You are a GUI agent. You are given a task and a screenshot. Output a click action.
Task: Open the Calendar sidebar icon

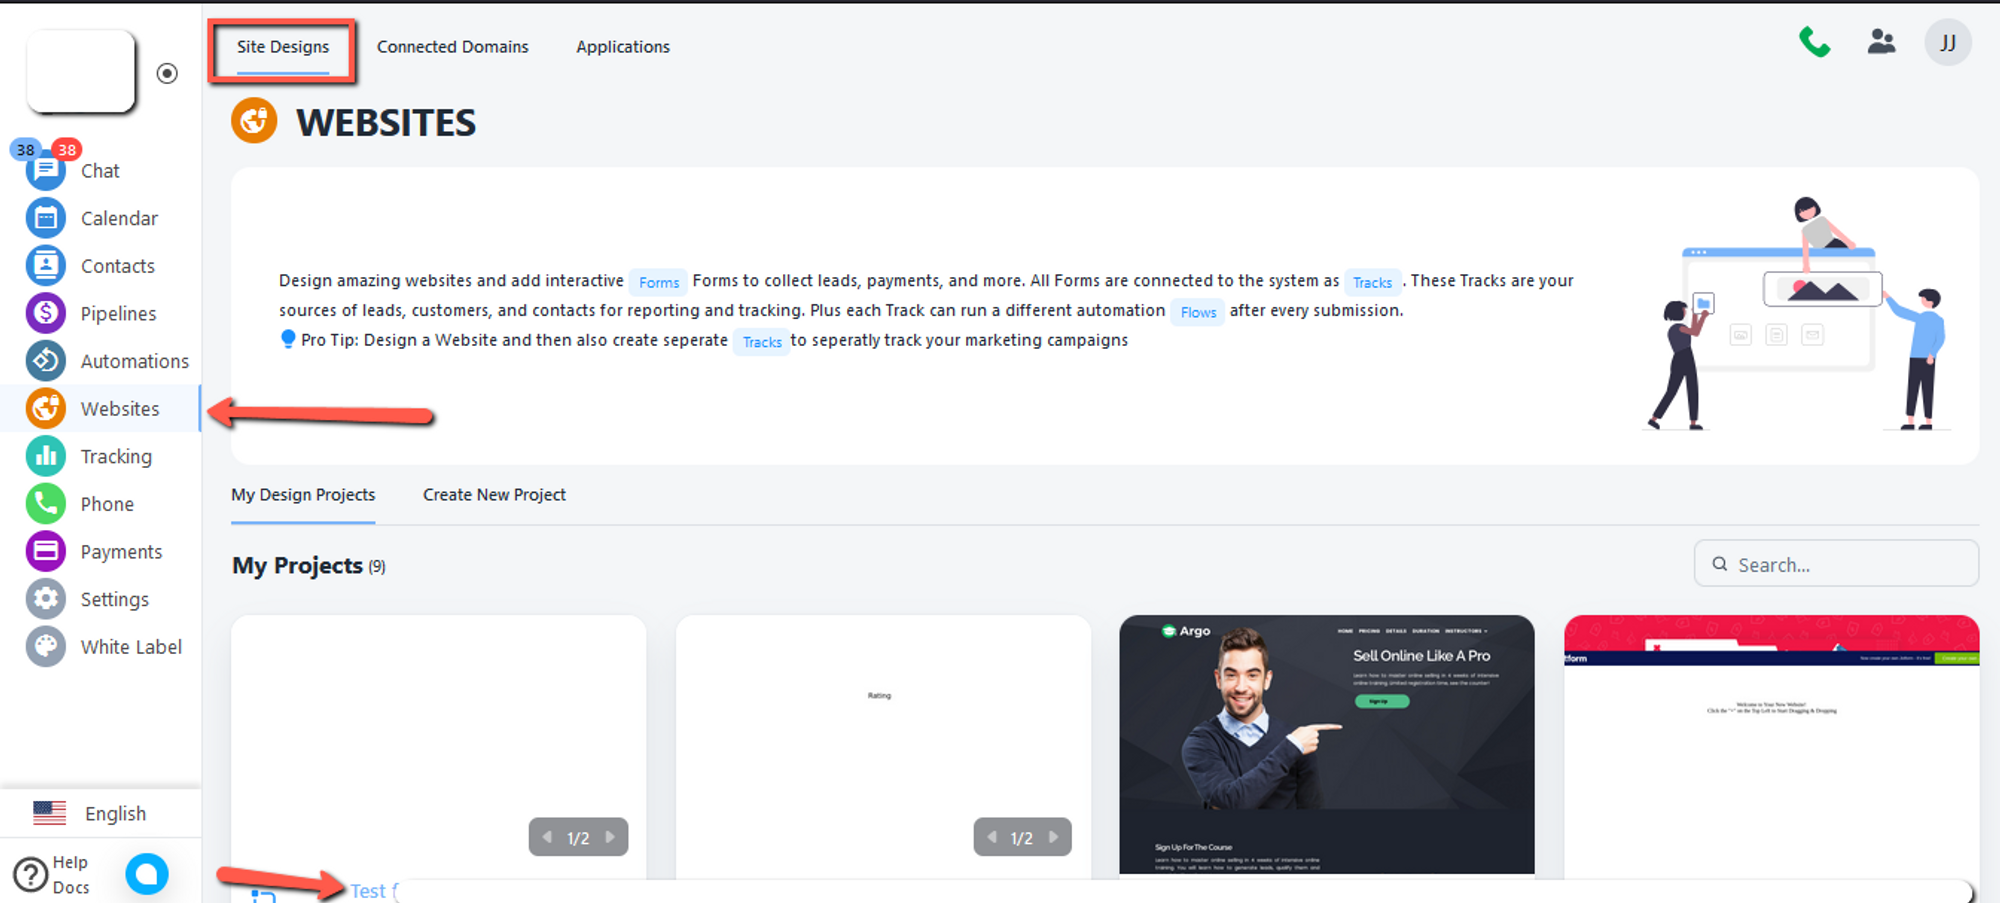[45, 218]
